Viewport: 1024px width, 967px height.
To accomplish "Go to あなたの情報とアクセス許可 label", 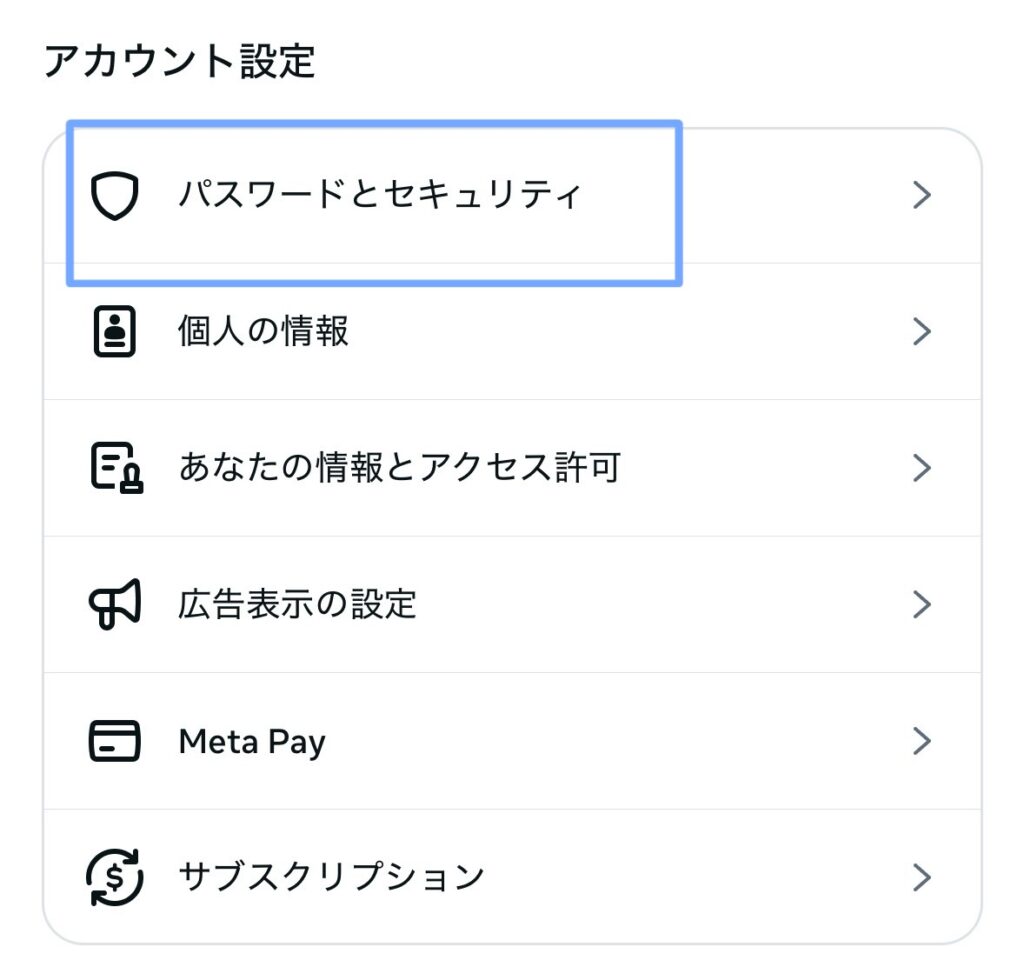I will click(400, 468).
